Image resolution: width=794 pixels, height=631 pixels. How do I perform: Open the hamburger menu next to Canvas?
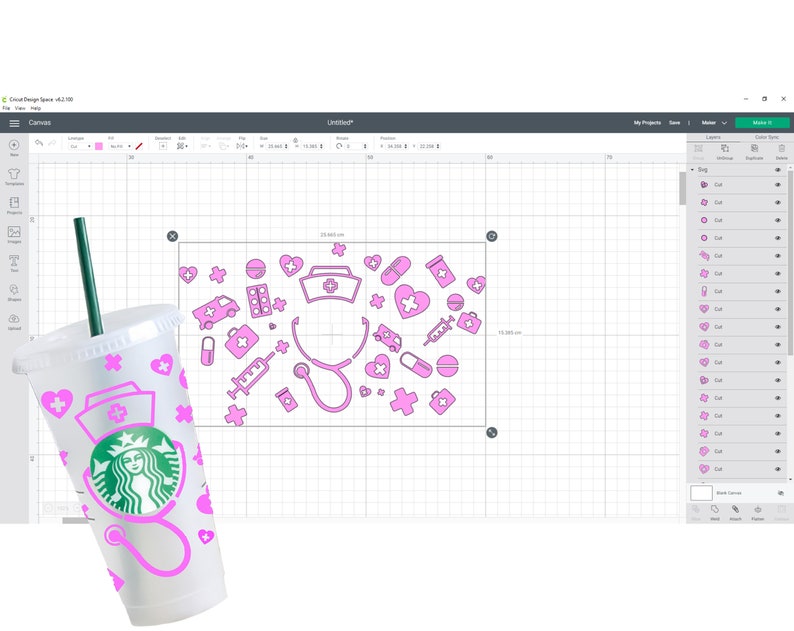tap(14, 123)
